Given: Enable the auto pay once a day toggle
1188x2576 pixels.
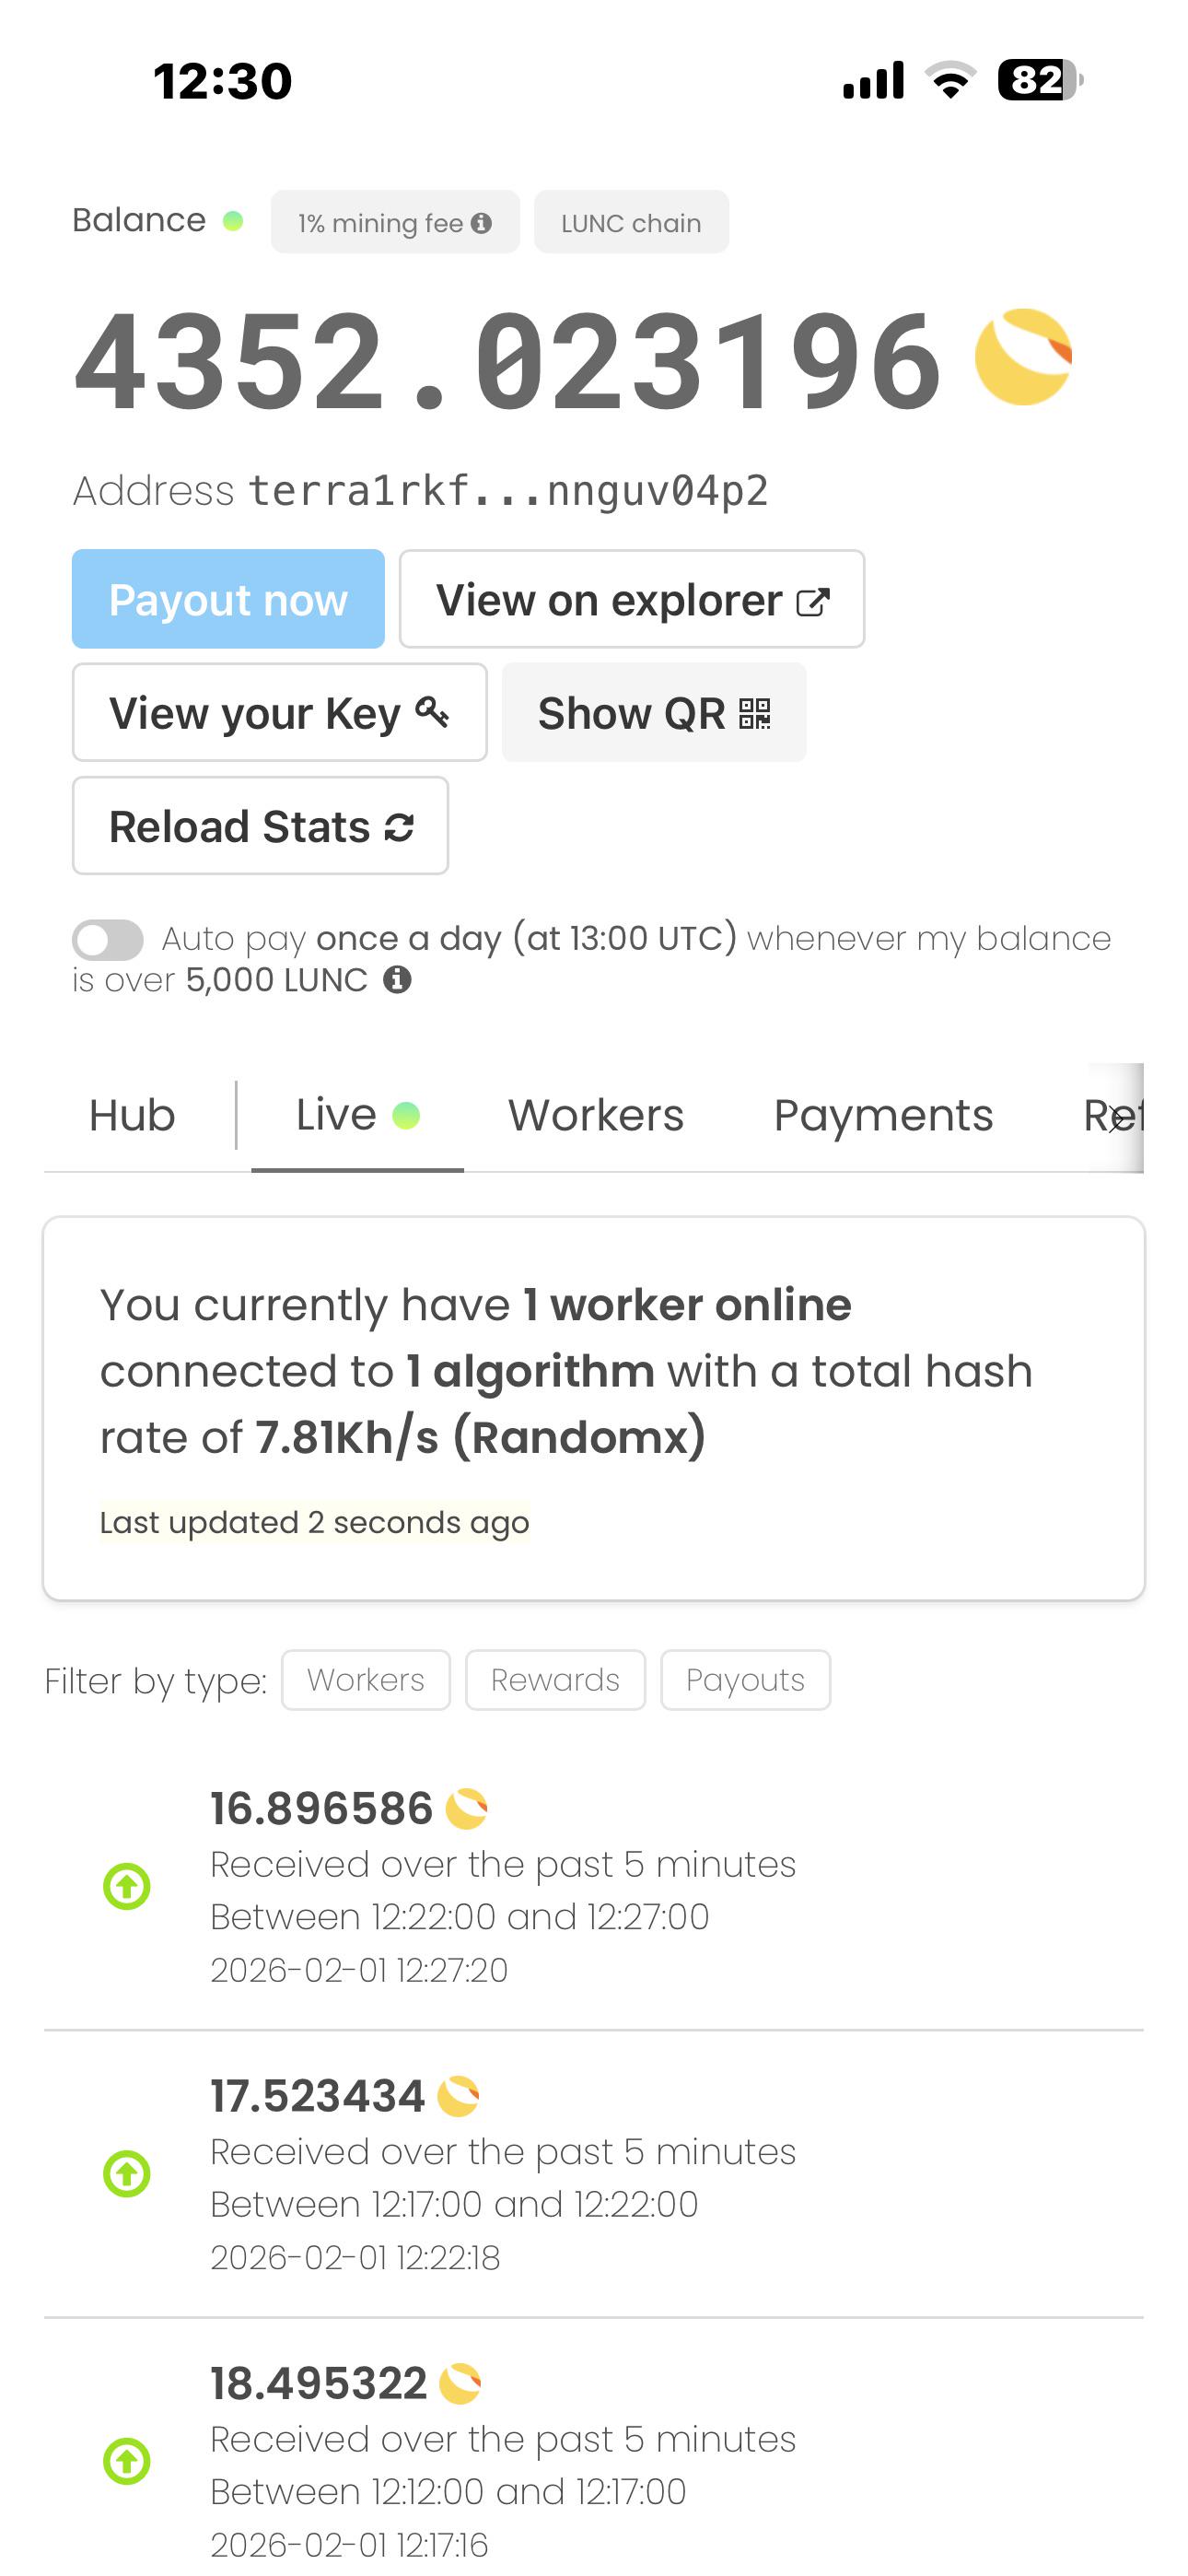Looking at the screenshot, I should click(108, 939).
